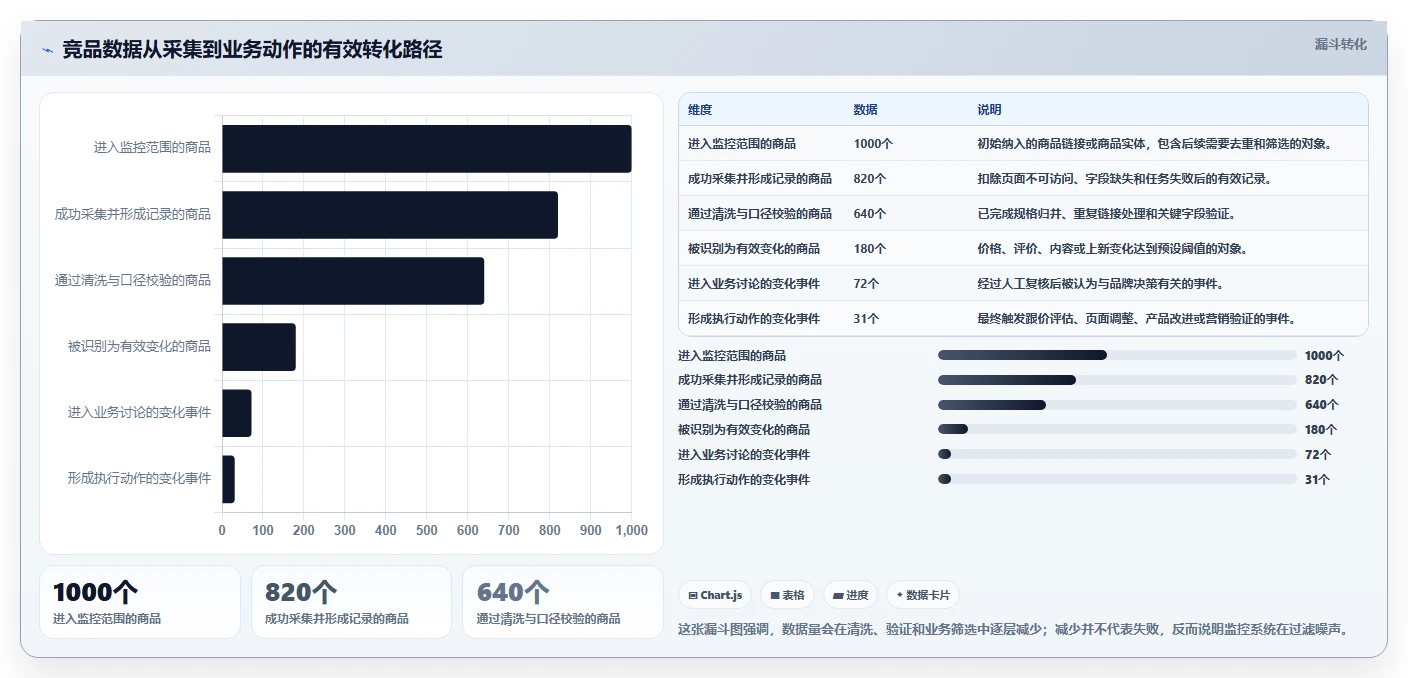Click the progress bar showing 1000个

coord(1117,355)
